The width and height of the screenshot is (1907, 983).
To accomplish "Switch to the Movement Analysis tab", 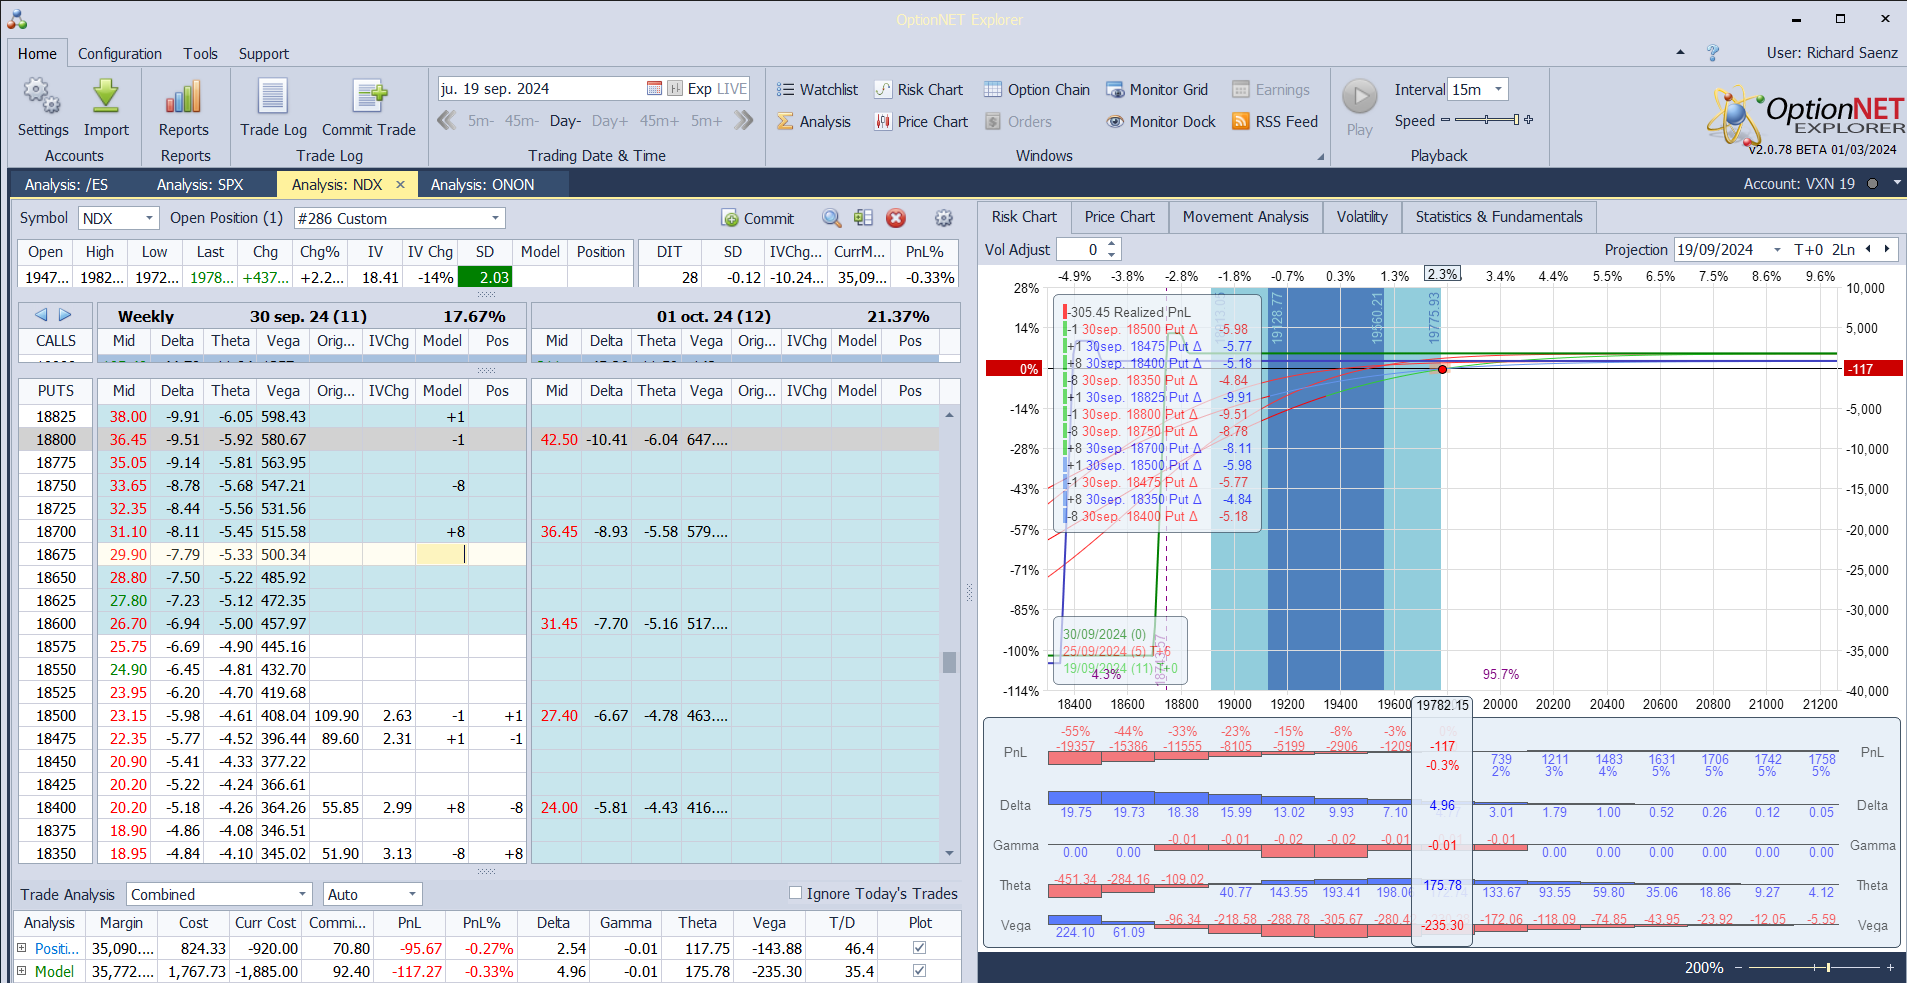I will pyautogui.click(x=1245, y=217).
